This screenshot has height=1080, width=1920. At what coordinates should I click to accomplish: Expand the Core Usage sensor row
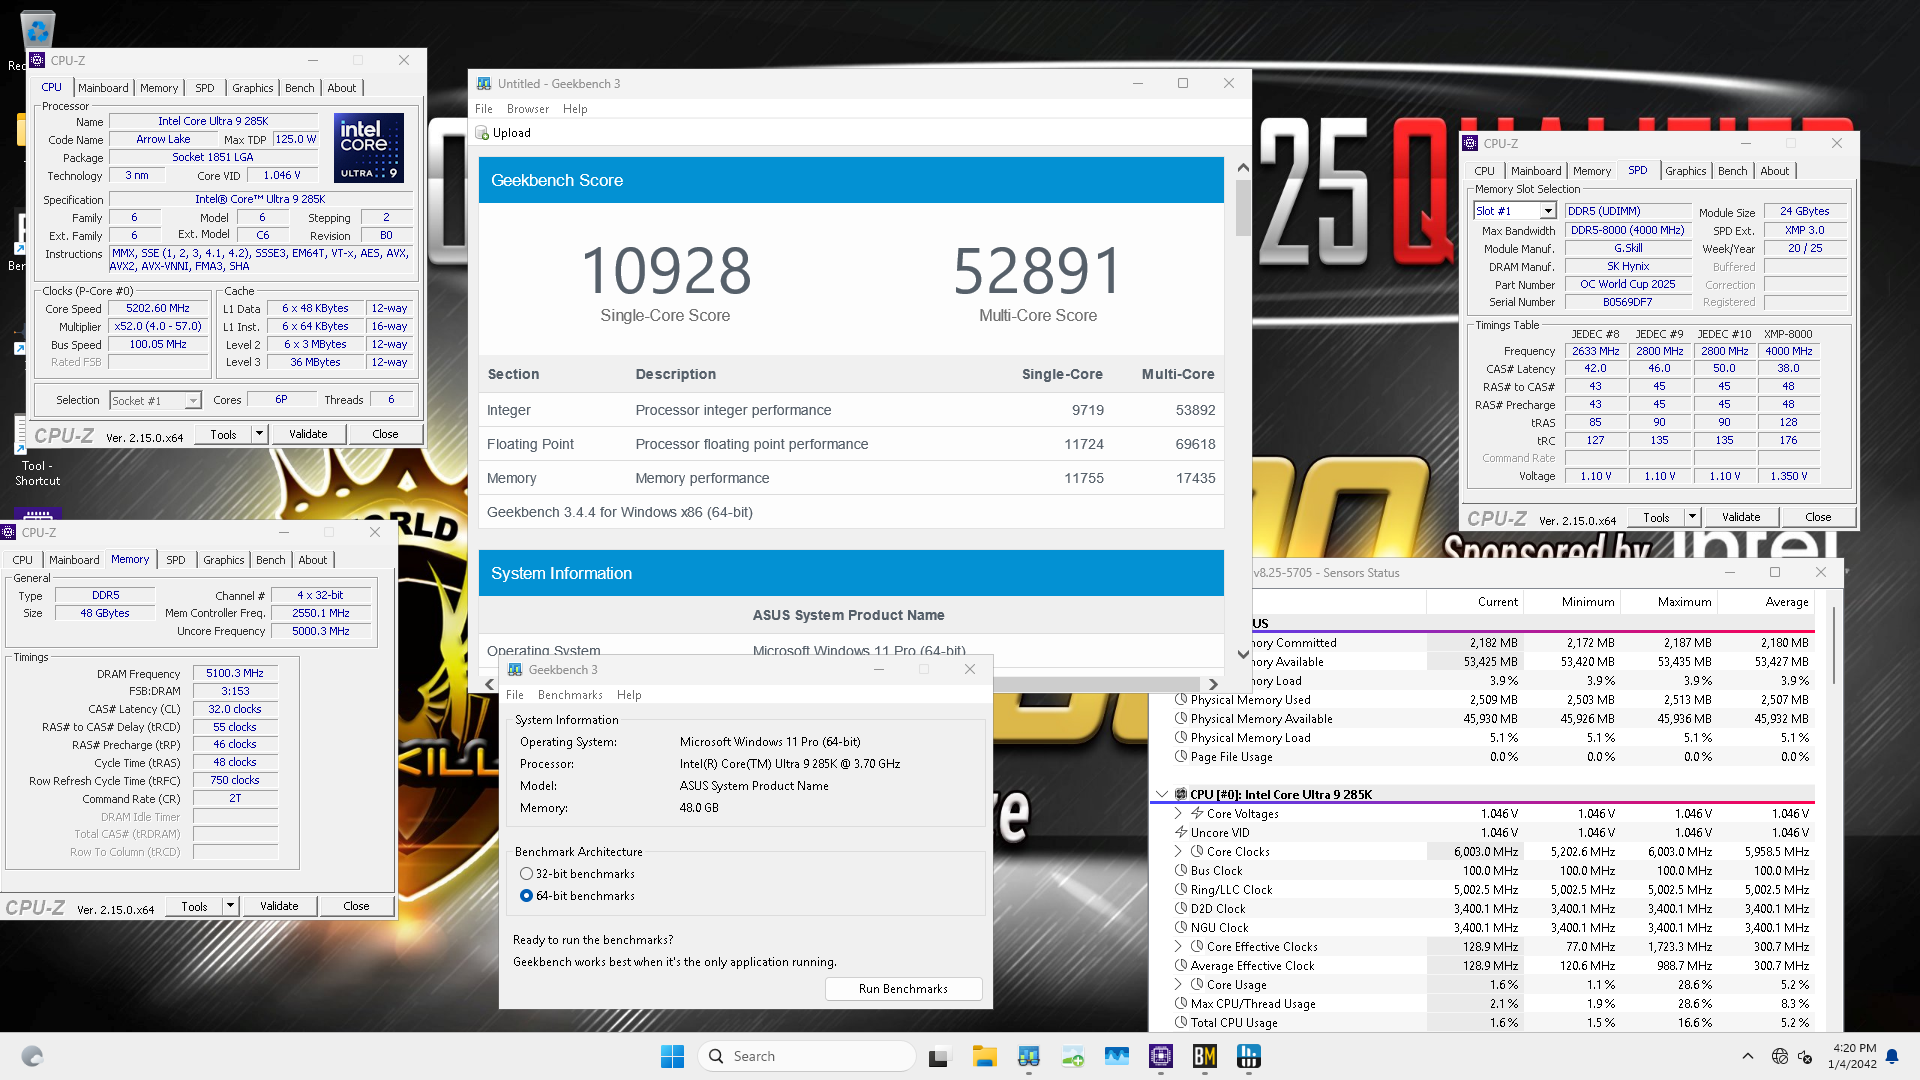(1178, 985)
